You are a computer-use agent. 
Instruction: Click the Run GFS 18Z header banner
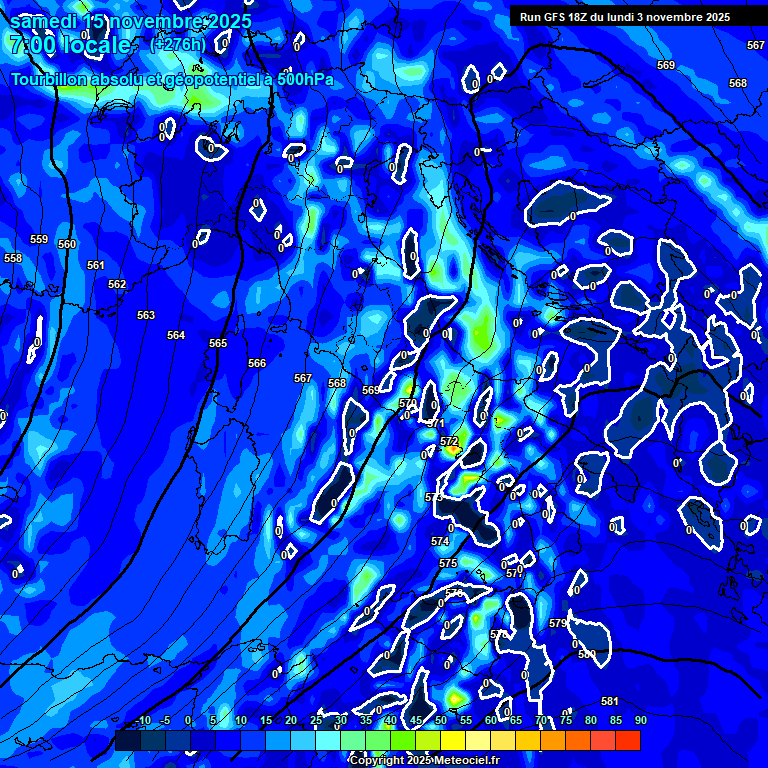[625, 17]
